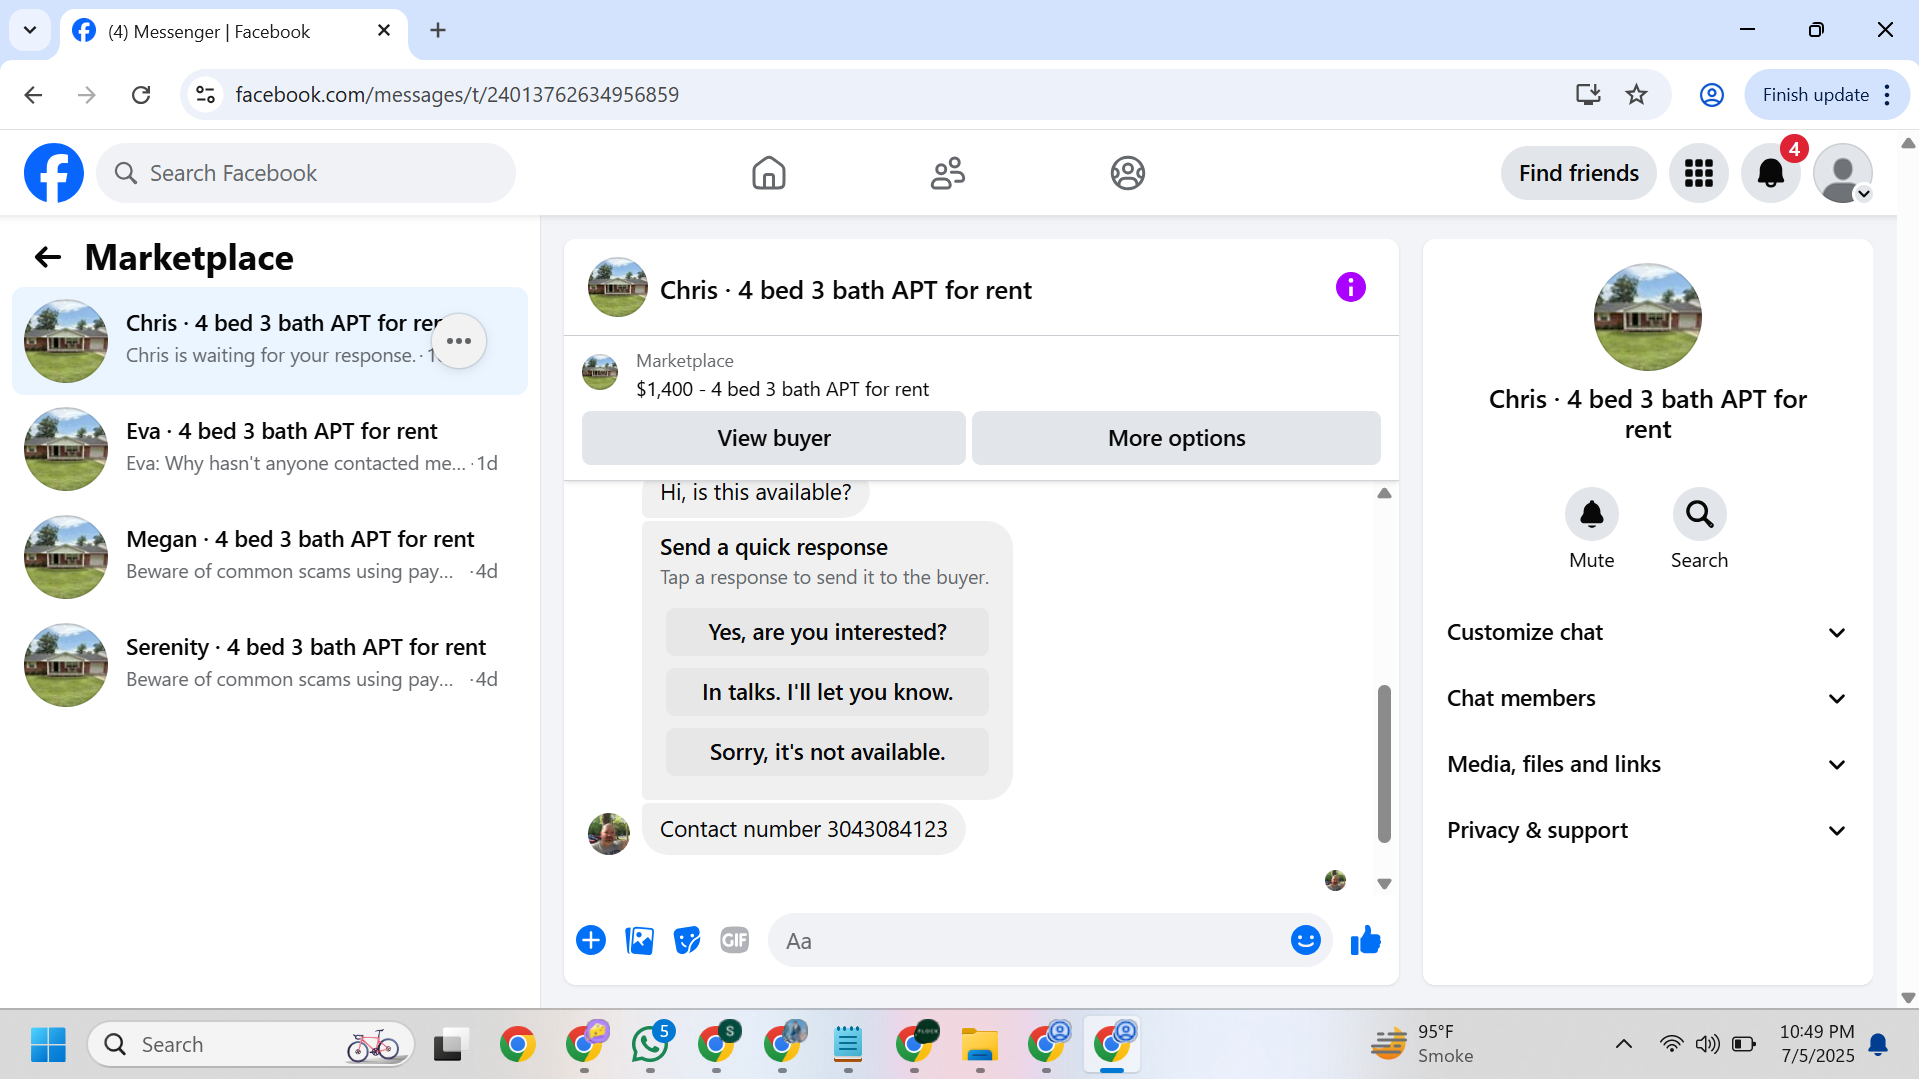This screenshot has width=1919, height=1079.
Task: Send 'Sorry, it's not available.' response
Action: (x=827, y=752)
